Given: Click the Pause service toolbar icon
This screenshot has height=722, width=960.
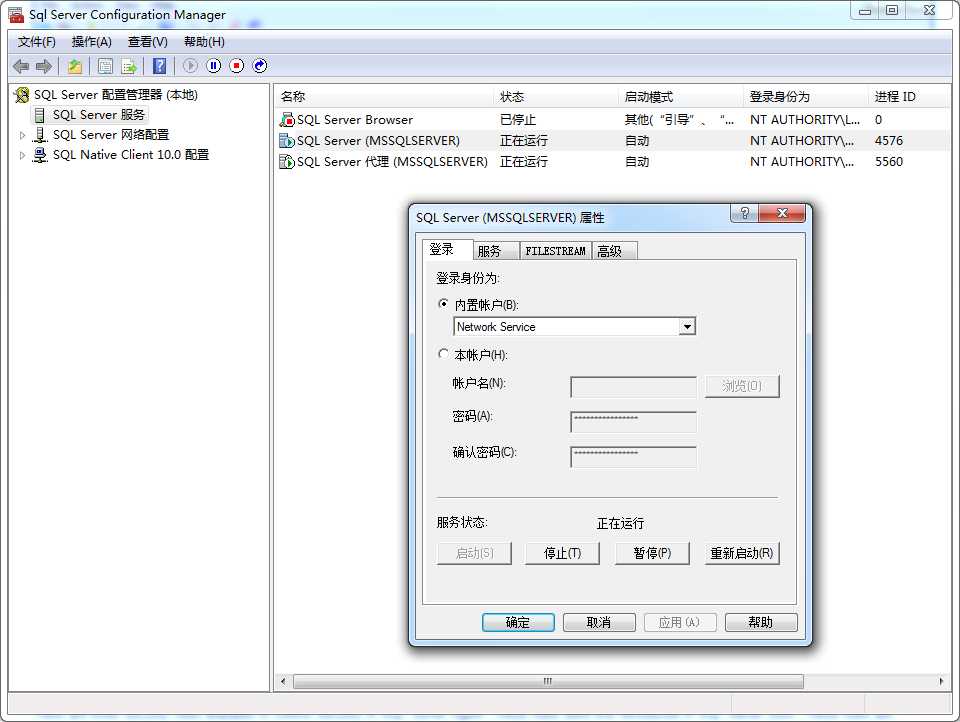Looking at the screenshot, I should pos(214,66).
